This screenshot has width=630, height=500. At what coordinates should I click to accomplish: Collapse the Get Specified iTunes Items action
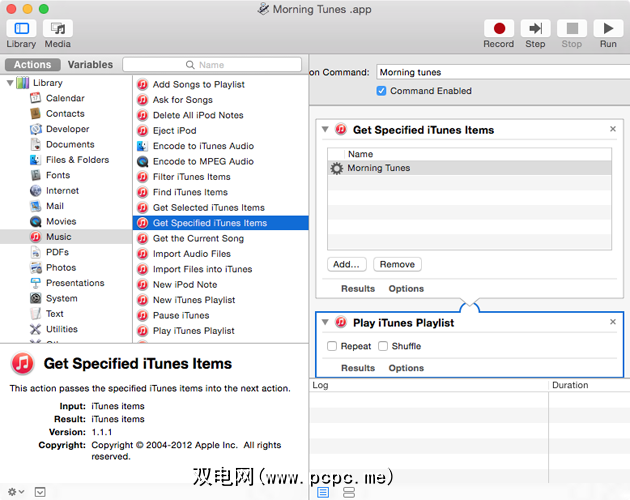tap(324, 129)
